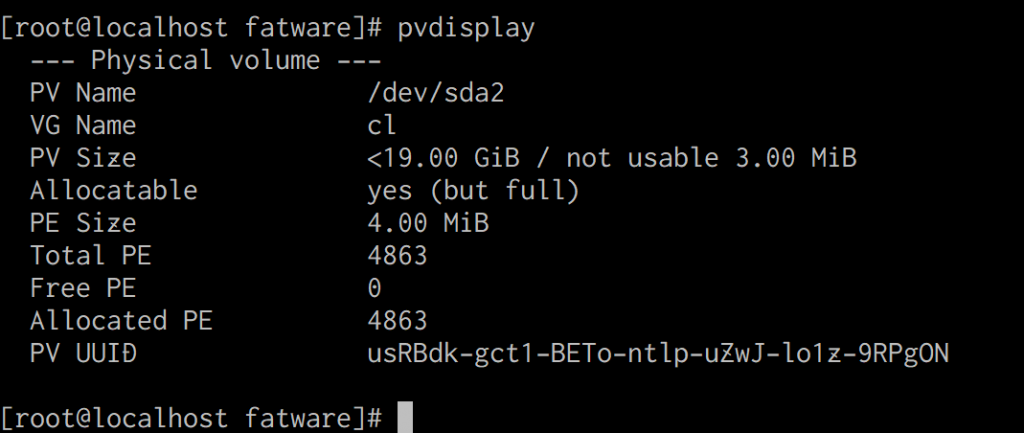
Task: Click the PV Size label
Action: [83, 158]
